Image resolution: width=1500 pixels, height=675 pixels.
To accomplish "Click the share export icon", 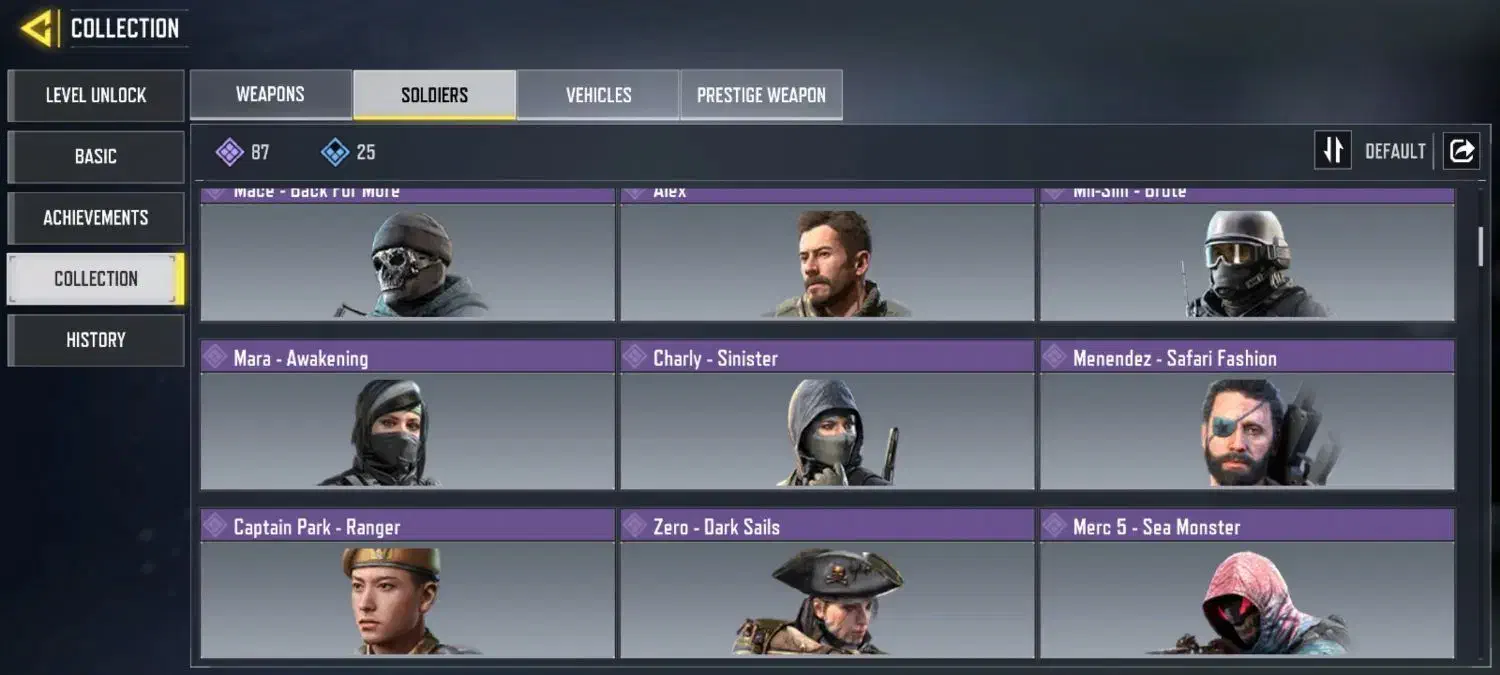I will (1461, 151).
